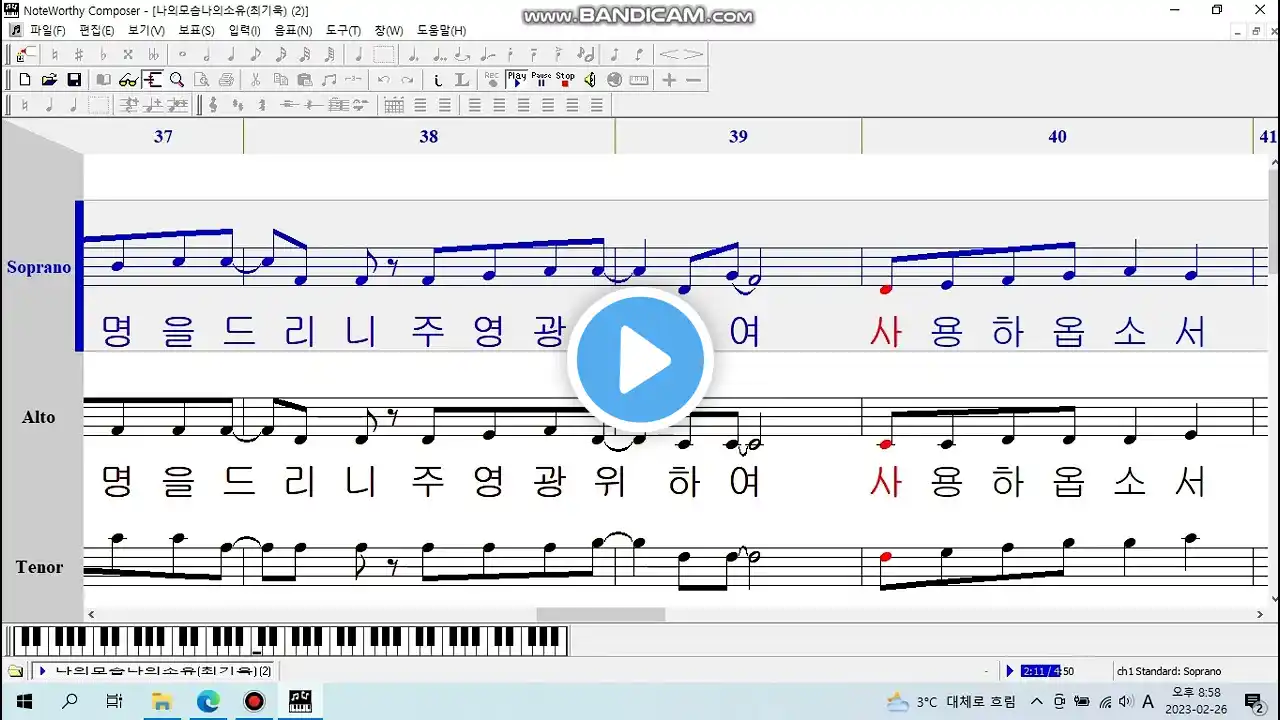This screenshot has height=720, width=1280.
Task: Select the Alto staff label
Action: tap(39, 417)
